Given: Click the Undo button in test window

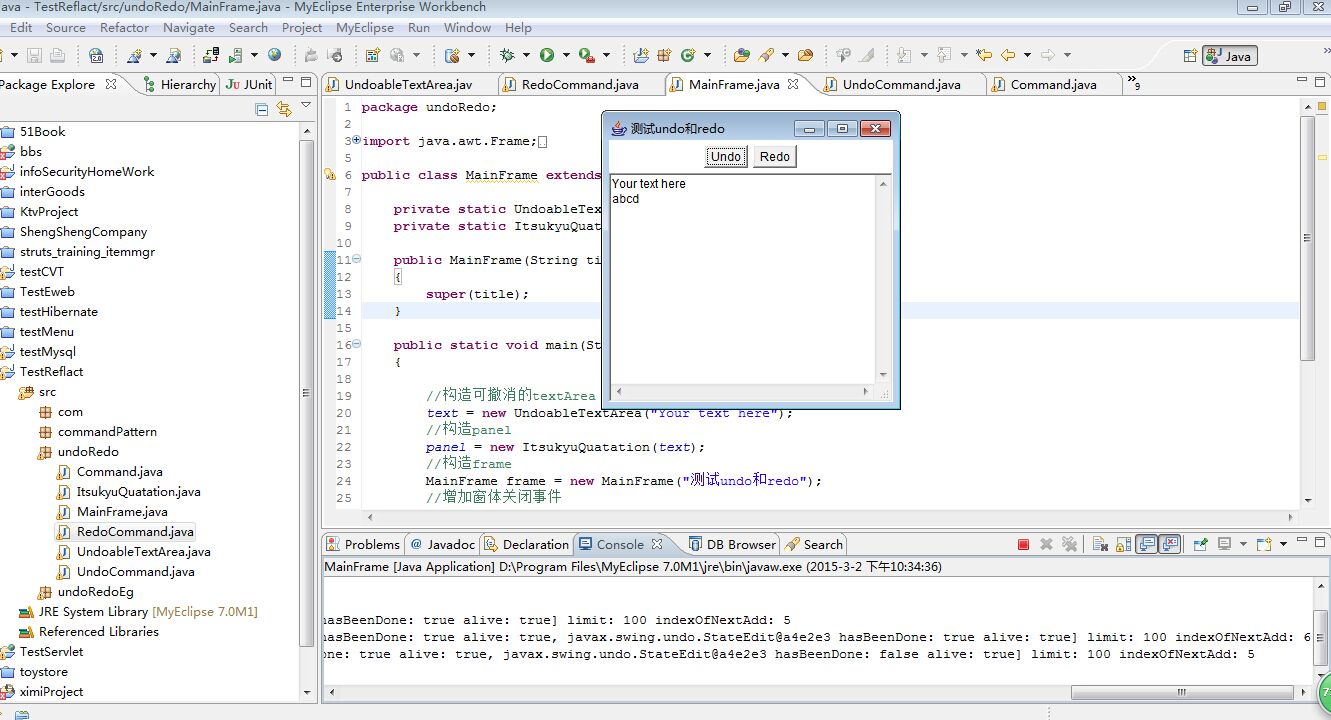Looking at the screenshot, I should point(726,156).
